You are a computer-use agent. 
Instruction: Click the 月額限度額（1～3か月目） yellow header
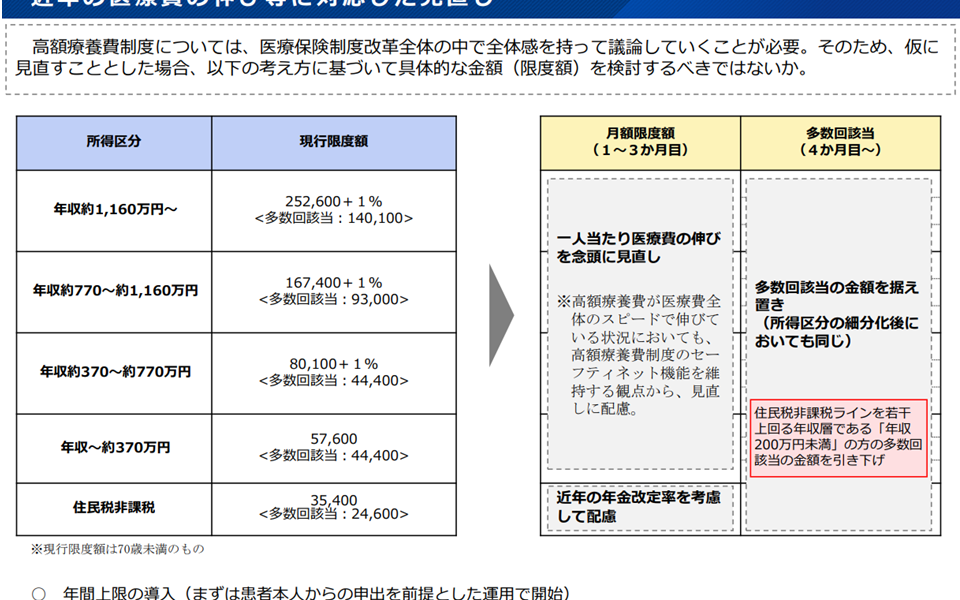click(640, 142)
